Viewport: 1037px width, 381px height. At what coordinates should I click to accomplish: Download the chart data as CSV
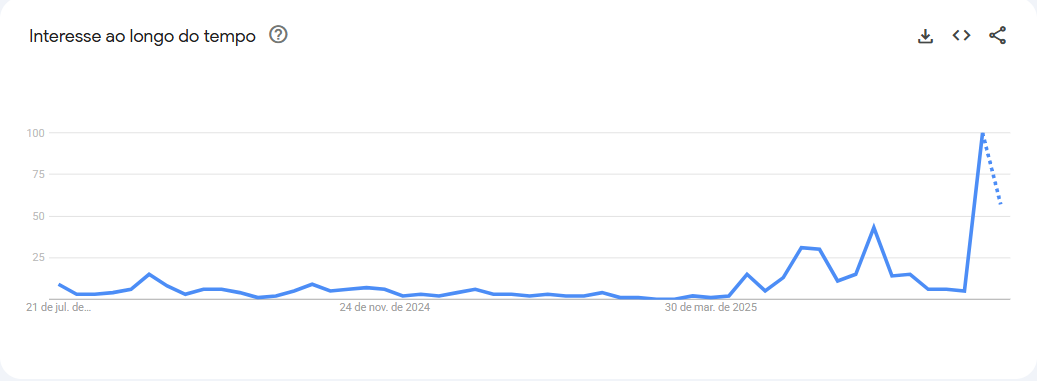(925, 36)
